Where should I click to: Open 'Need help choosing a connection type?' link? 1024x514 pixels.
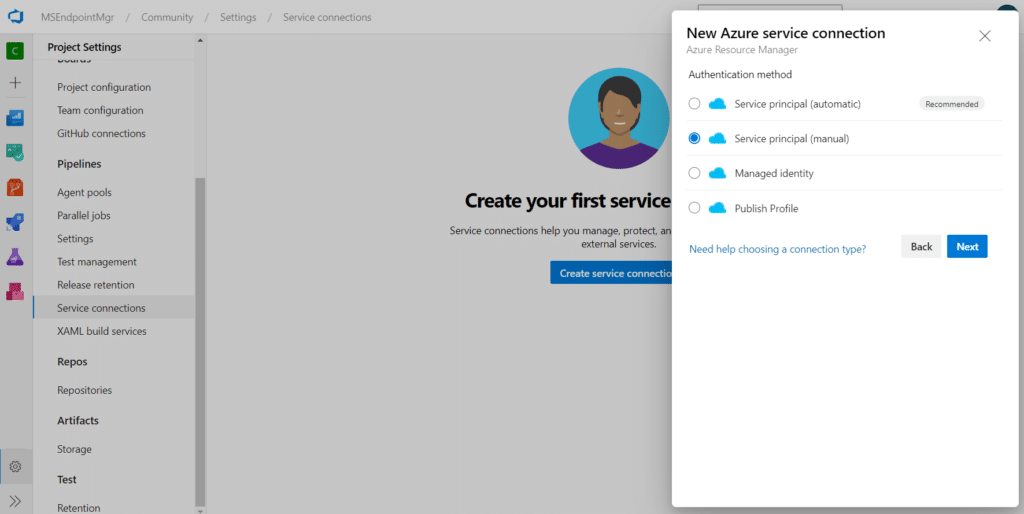pyautogui.click(x=778, y=249)
